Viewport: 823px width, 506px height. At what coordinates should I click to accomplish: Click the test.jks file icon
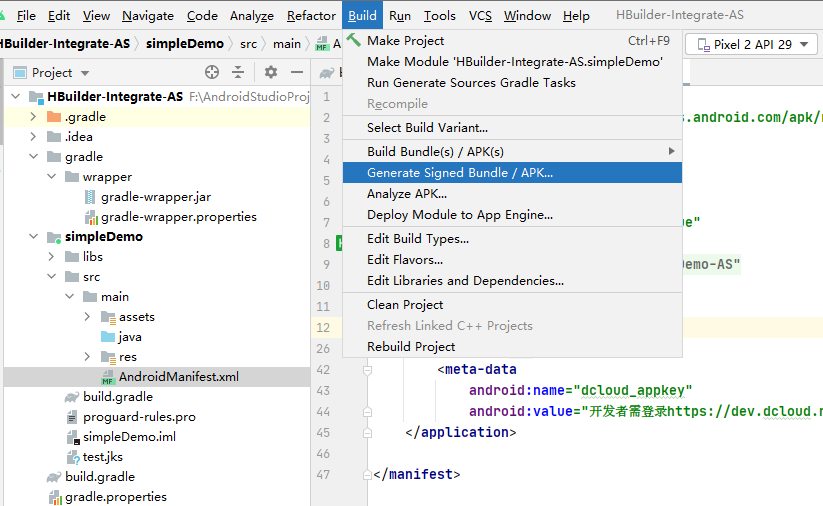pyautogui.click(x=73, y=457)
